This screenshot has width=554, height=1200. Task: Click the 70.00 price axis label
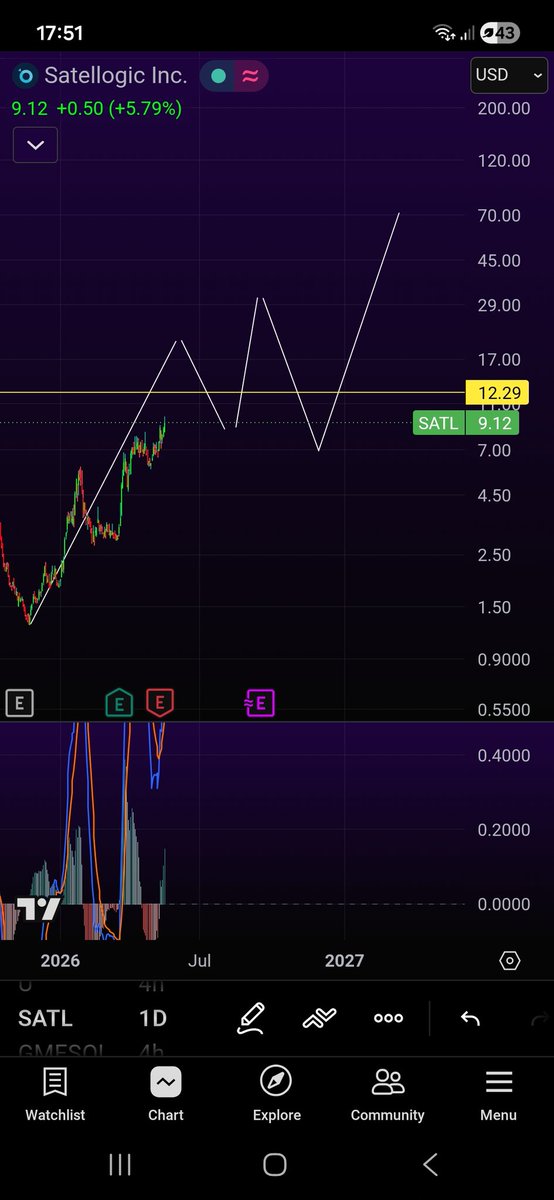click(x=500, y=215)
